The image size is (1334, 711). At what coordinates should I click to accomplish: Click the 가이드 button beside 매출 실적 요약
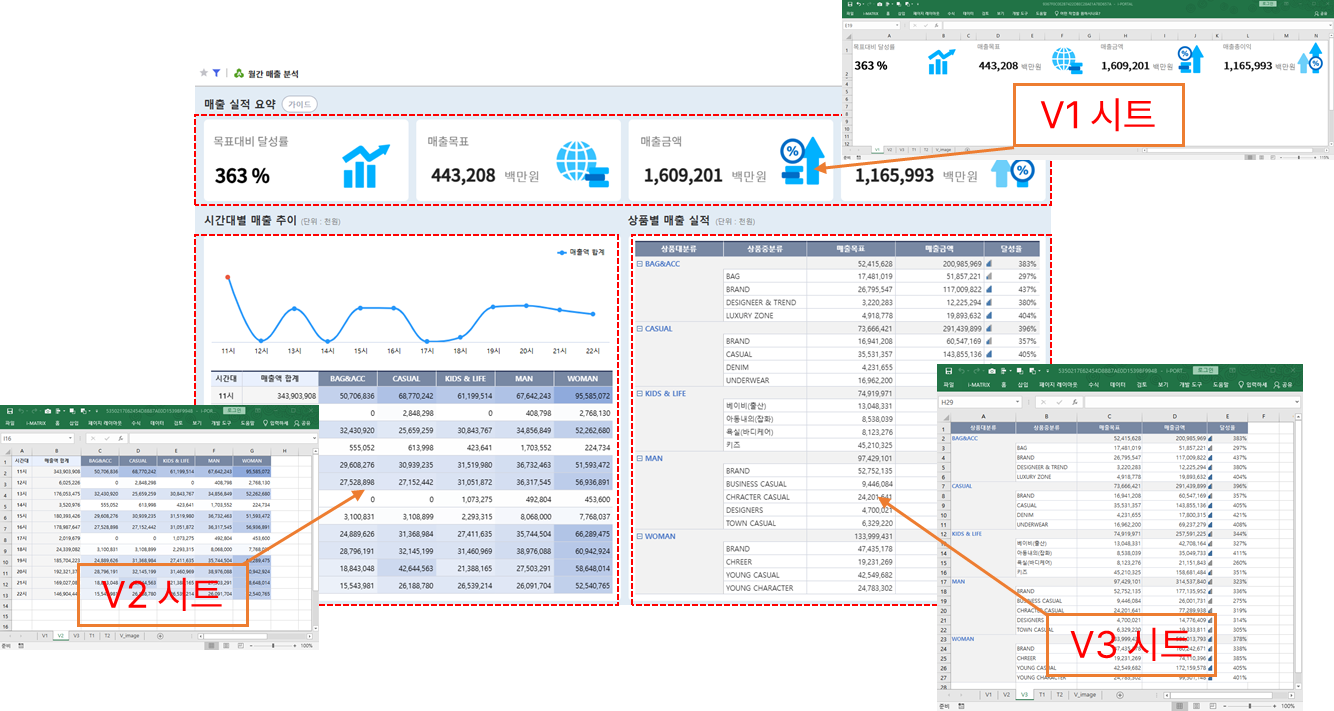[299, 105]
